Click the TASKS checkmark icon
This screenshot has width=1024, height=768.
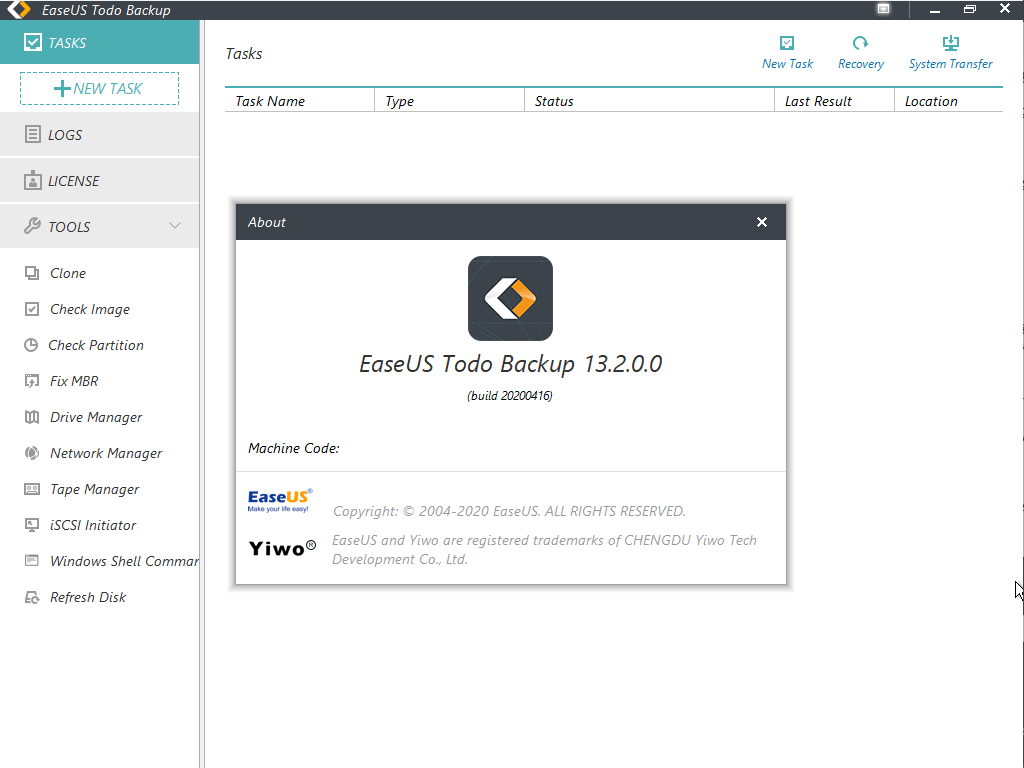(32, 42)
